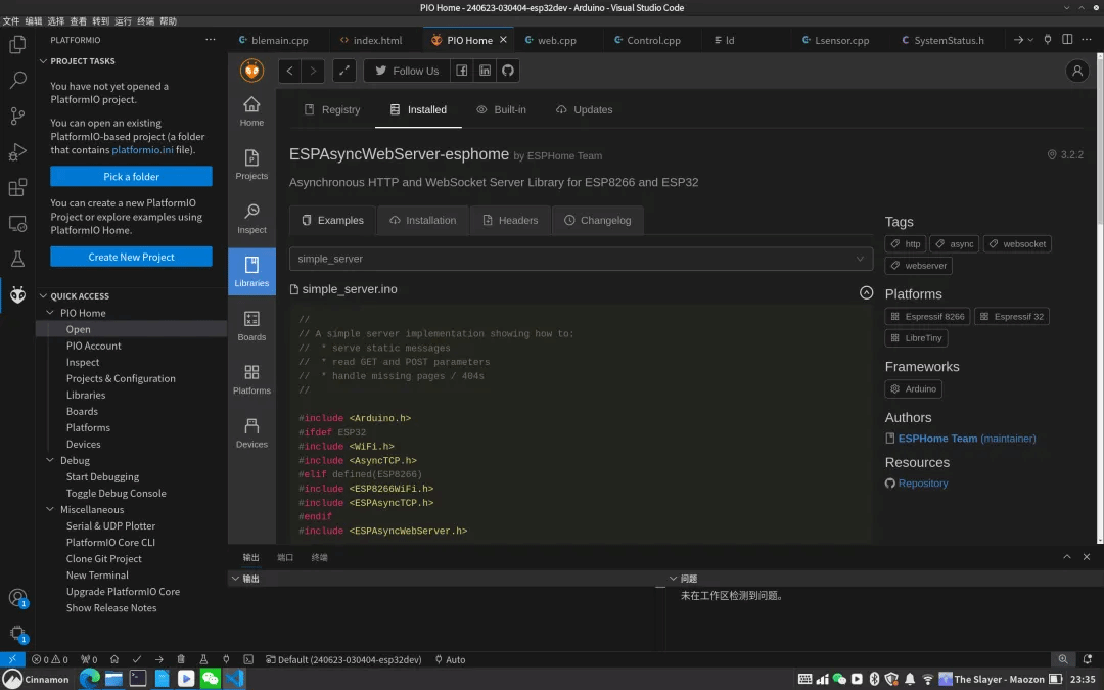Switch to Updates tab
1104x690 pixels.
(x=584, y=109)
